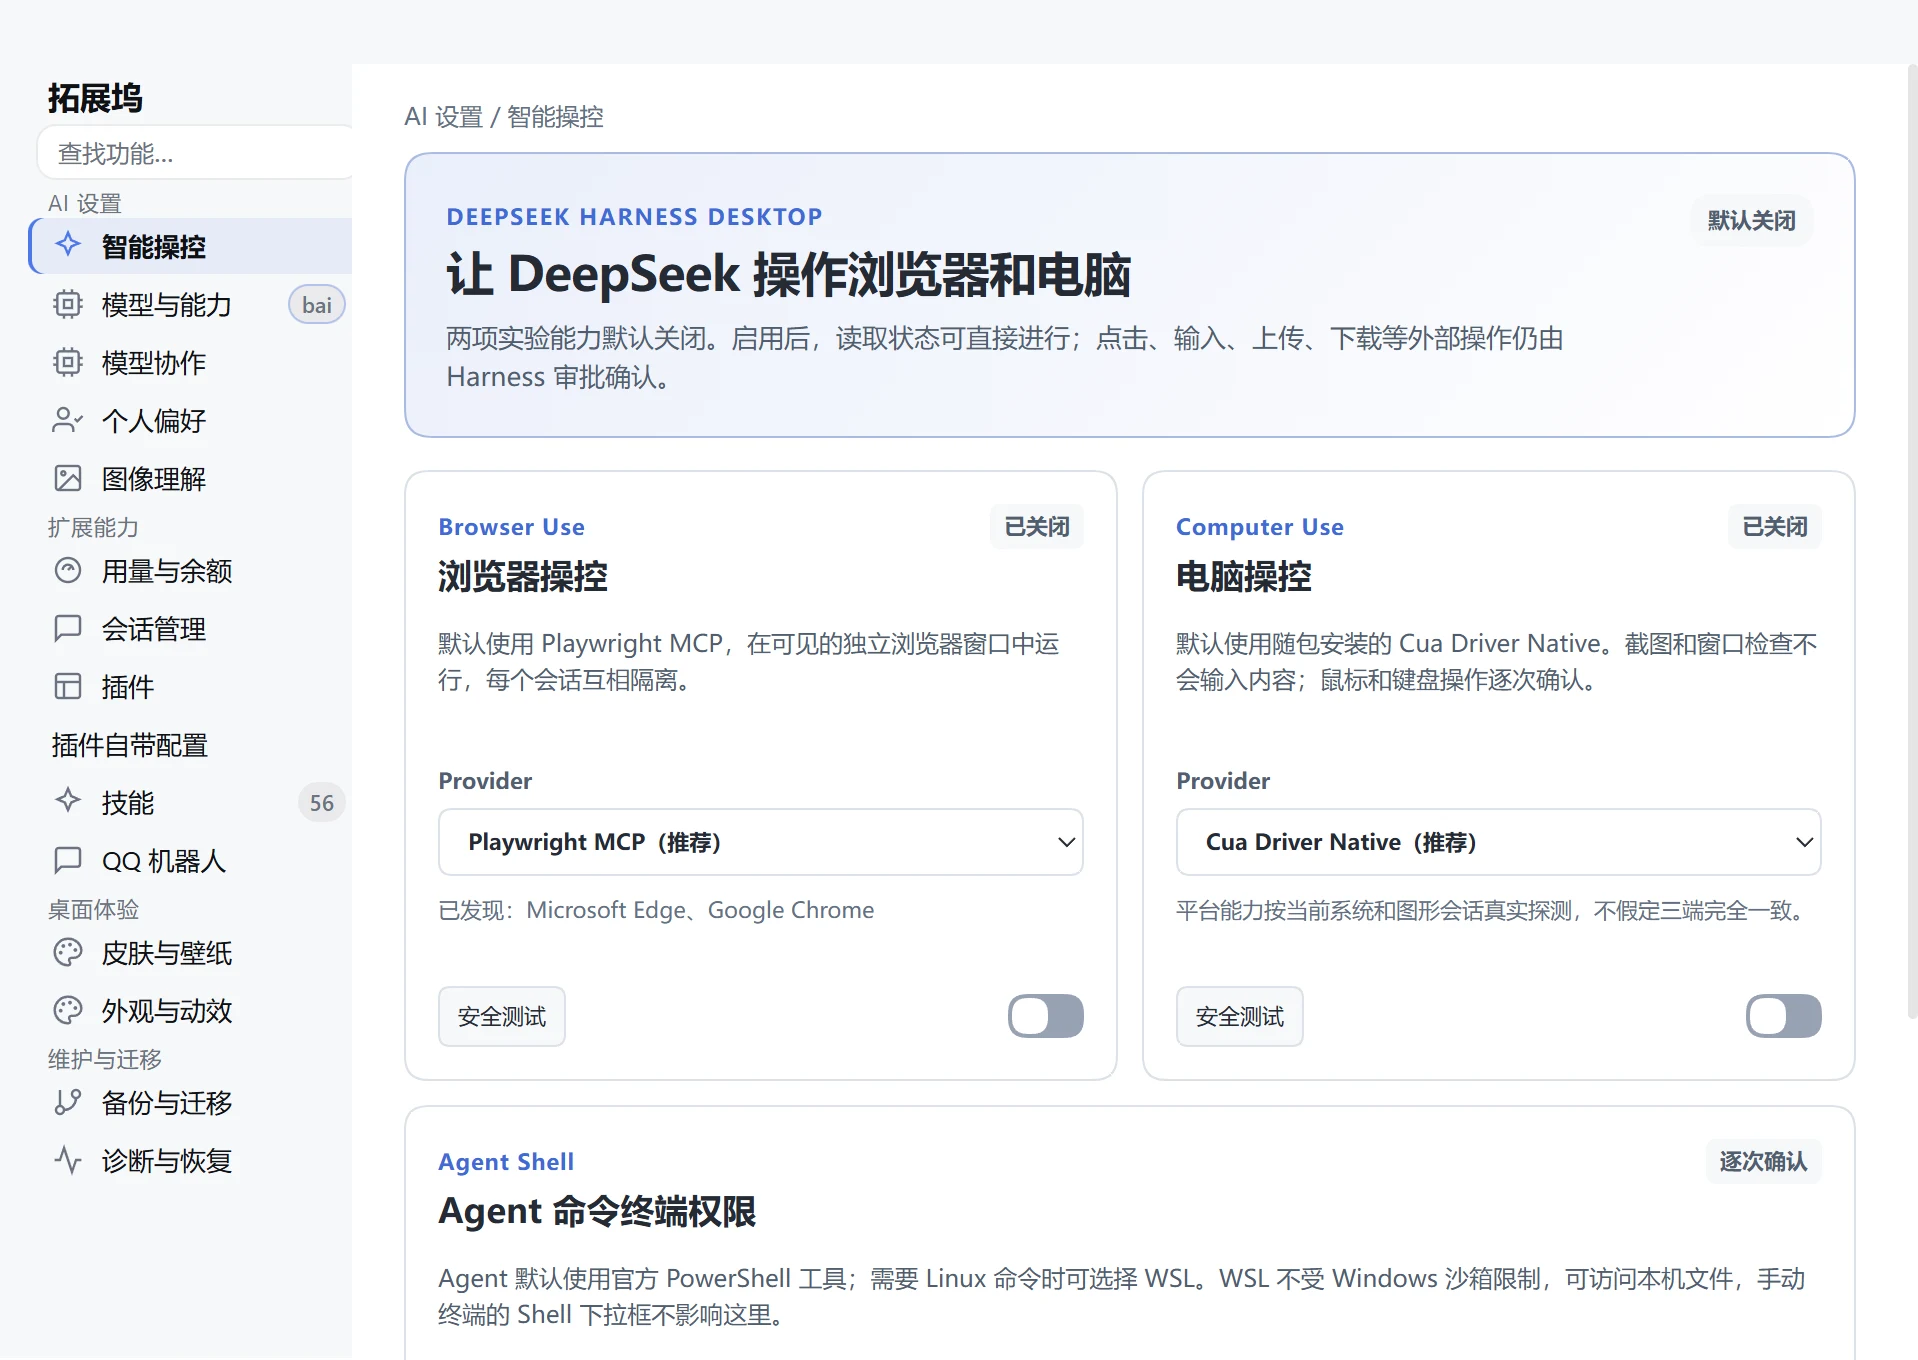Click the 已发现：Microsoft Edge、Google Chrome text
Image resolution: width=1918 pixels, height=1360 pixels.
656,910
